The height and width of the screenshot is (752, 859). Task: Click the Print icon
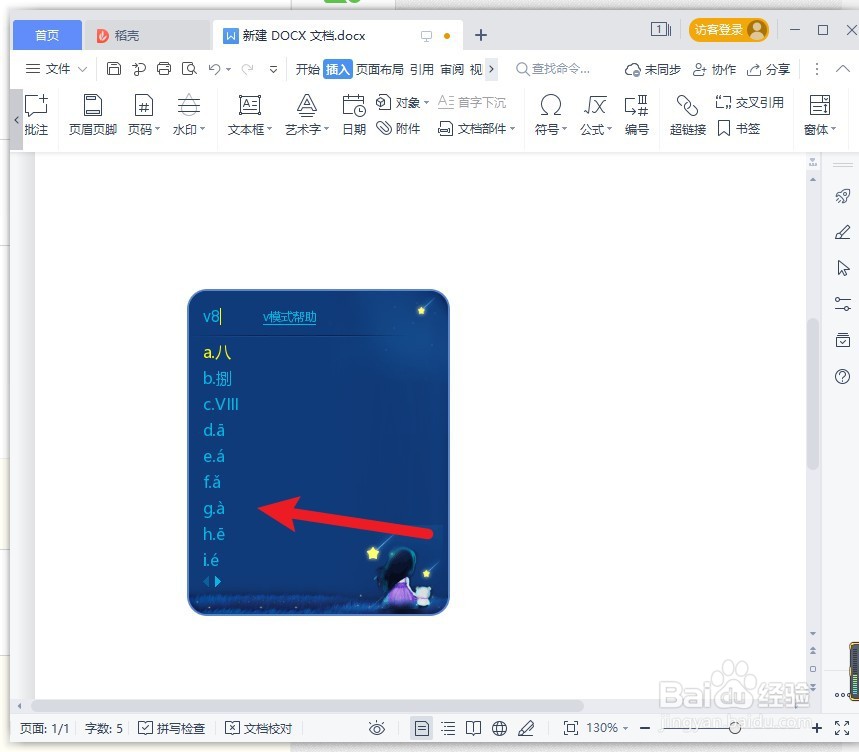[x=164, y=69]
